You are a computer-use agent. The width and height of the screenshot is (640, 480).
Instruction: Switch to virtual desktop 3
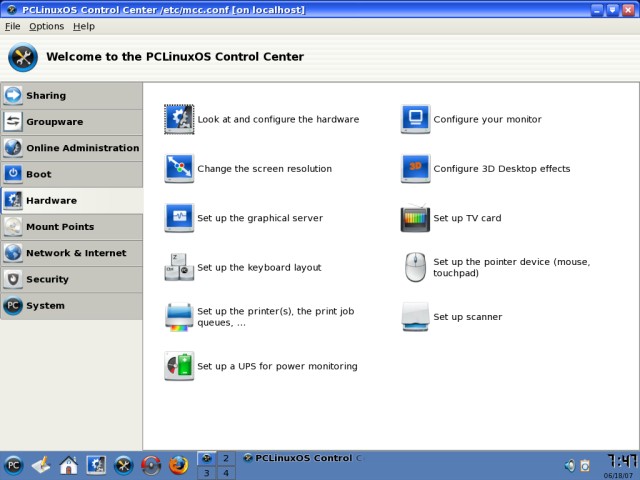click(207, 473)
